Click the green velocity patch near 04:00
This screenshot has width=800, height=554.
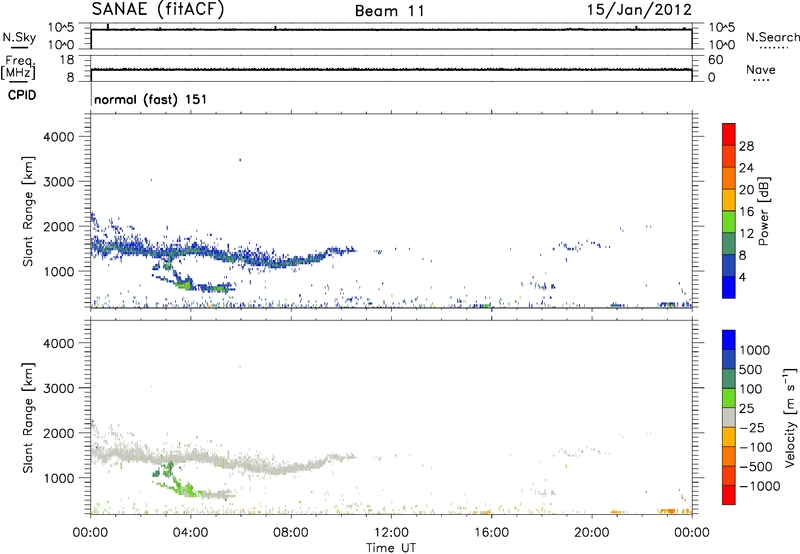click(x=186, y=489)
